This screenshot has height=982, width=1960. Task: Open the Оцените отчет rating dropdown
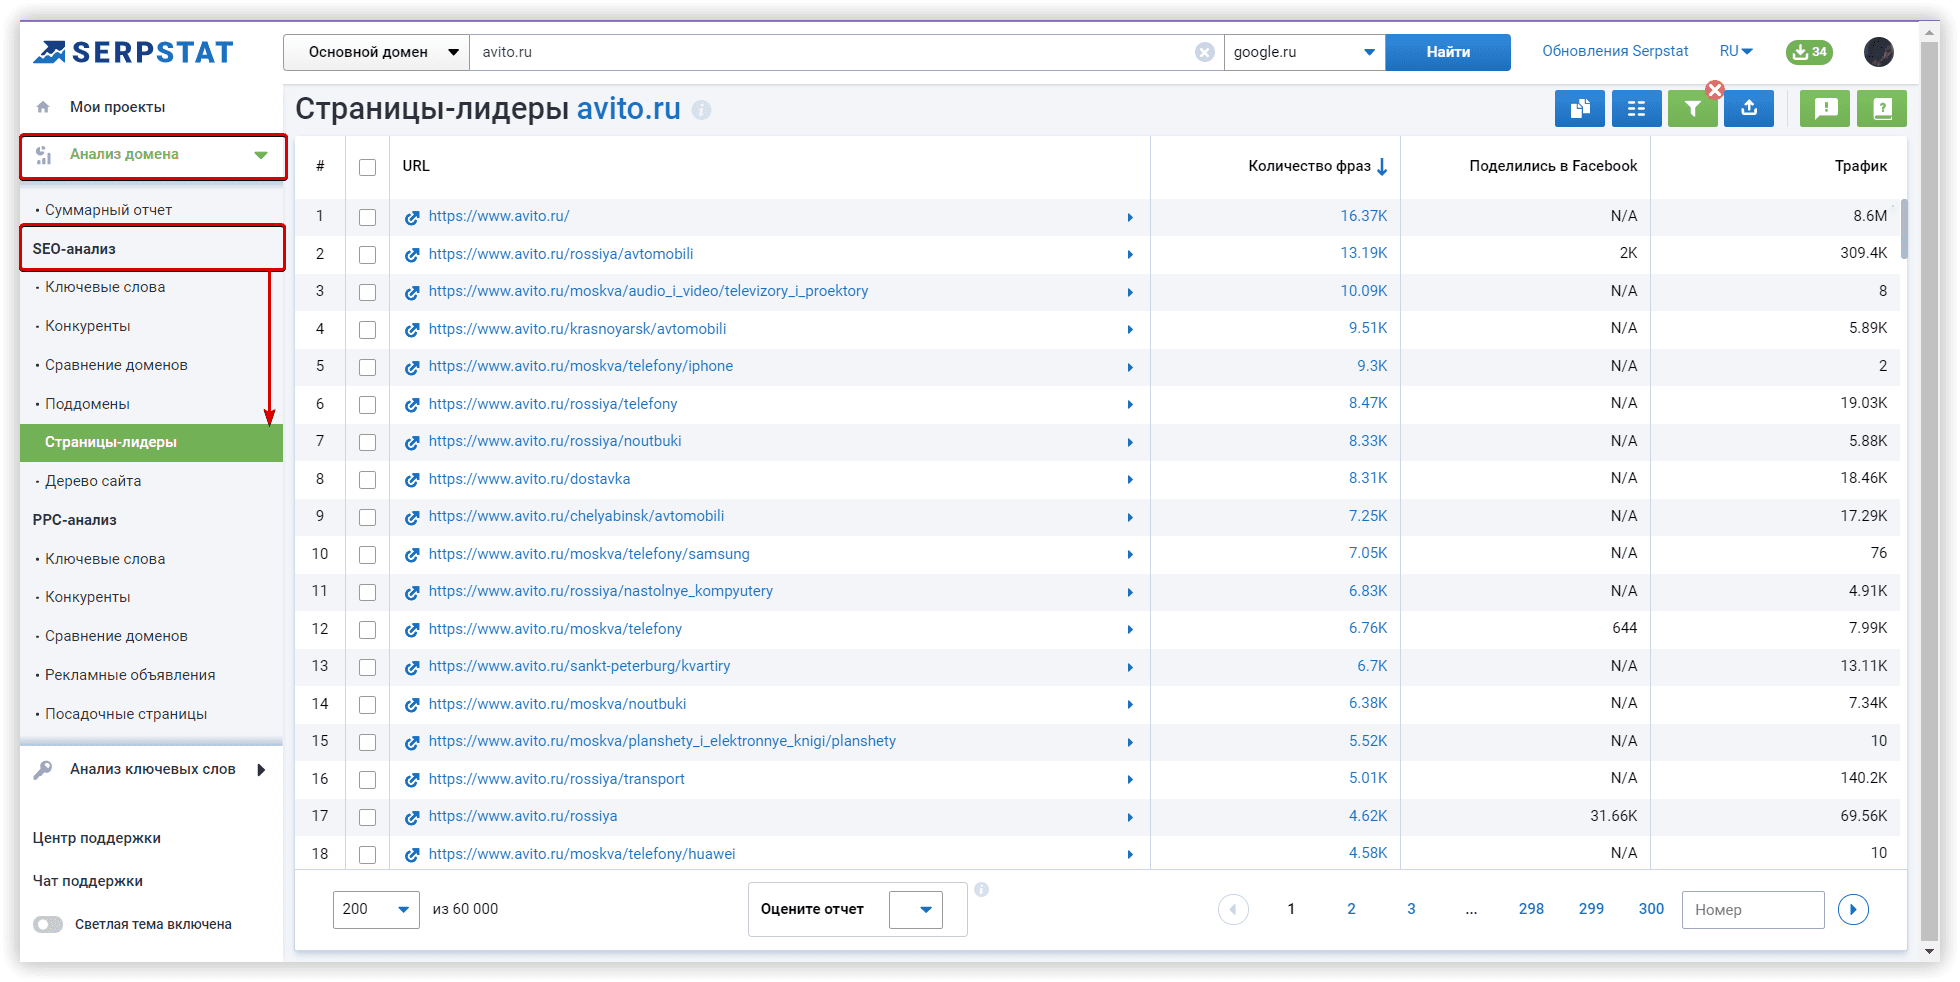(x=916, y=909)
